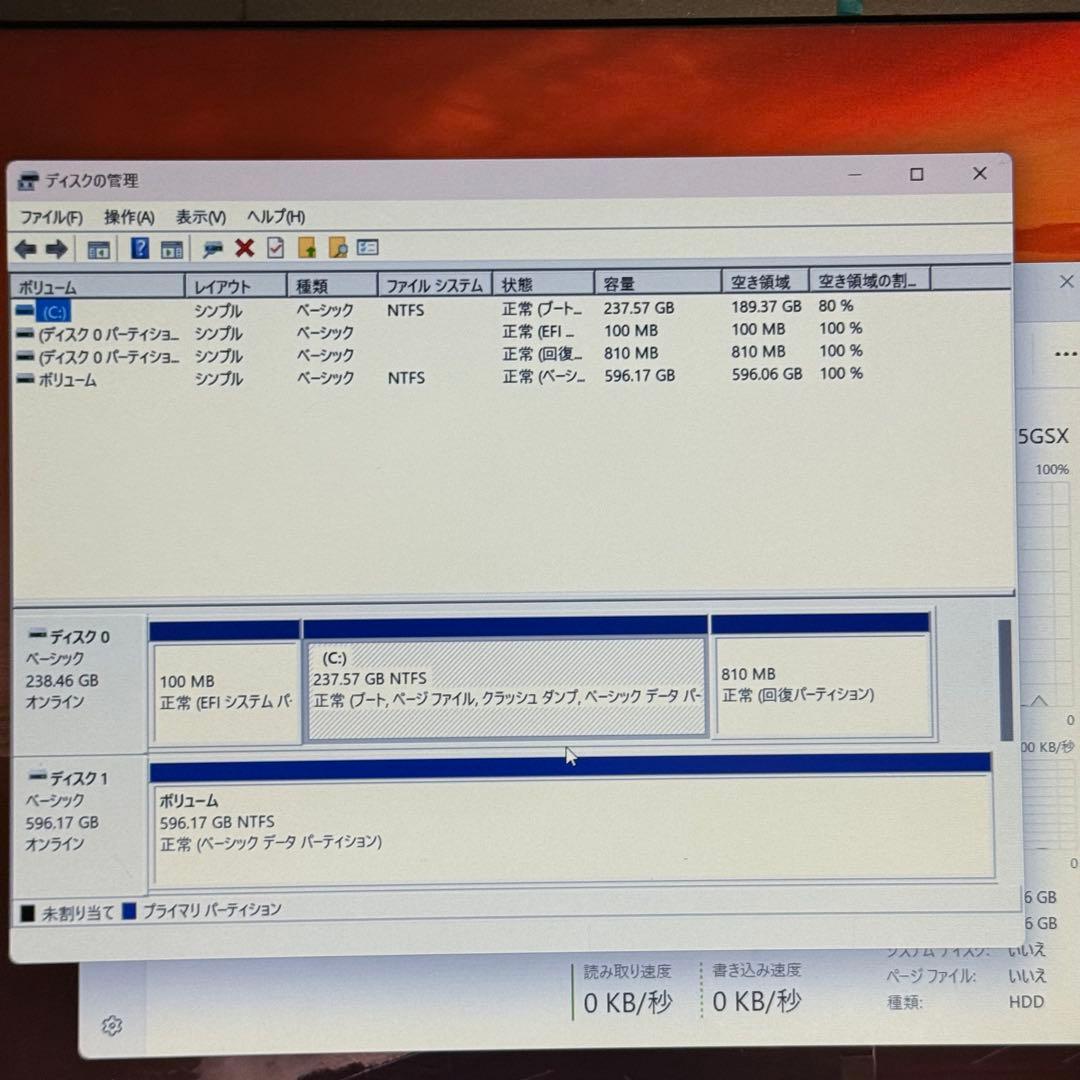This screenshot has height=1080, width=1080.
Task: Sort by the 種類 column header
Action: [x=332, y=285]
